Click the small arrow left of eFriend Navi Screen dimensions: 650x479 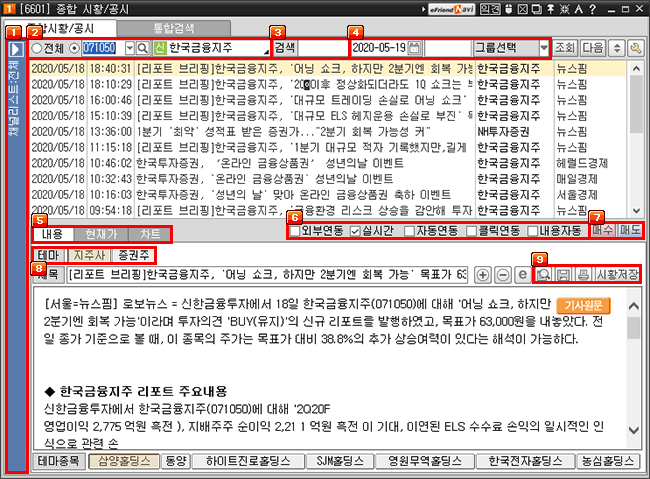point(423,9)
